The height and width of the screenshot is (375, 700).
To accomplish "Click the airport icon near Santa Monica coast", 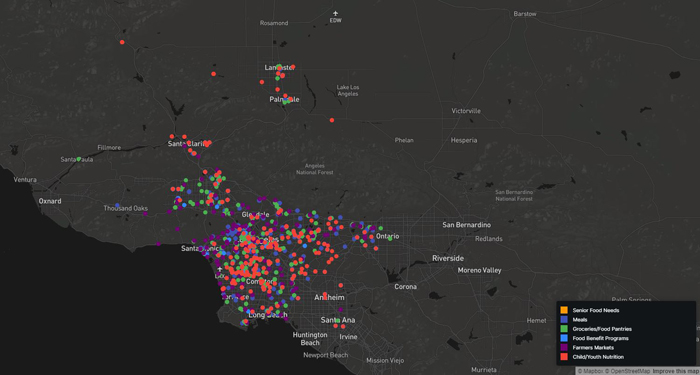I will [220, 269].
